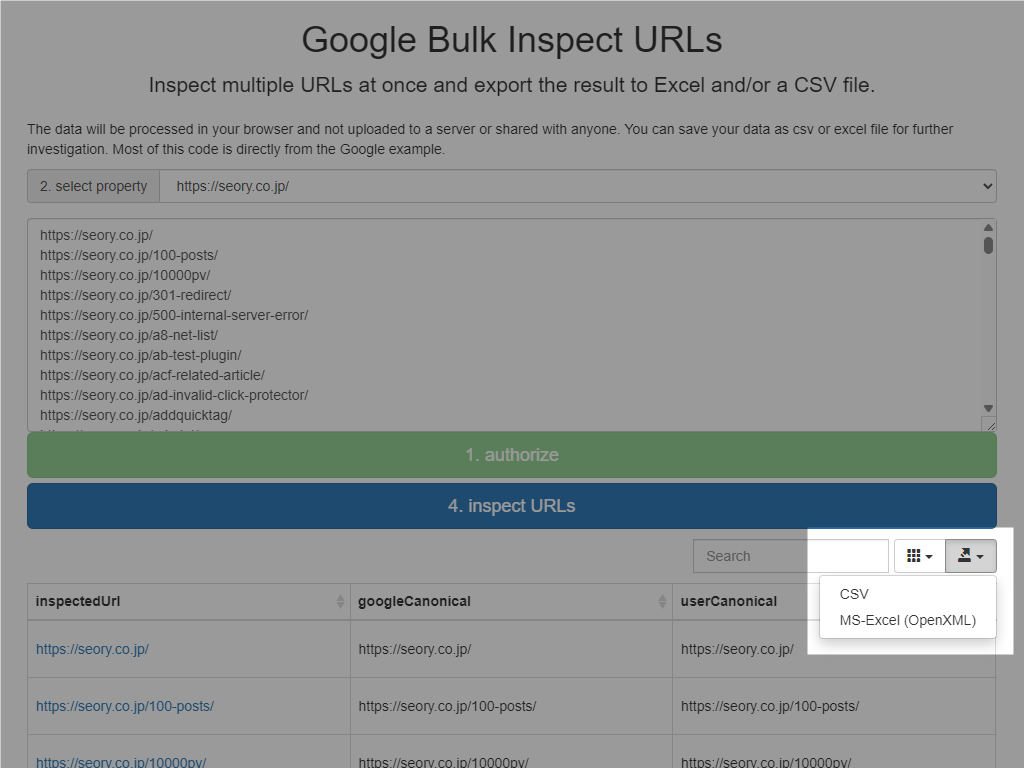The height and width of the screenshot is (768, 1024).
Task: Open https://seory.co.jp/100-posts/ inspectedUrl link
Action: click(125, 706)
